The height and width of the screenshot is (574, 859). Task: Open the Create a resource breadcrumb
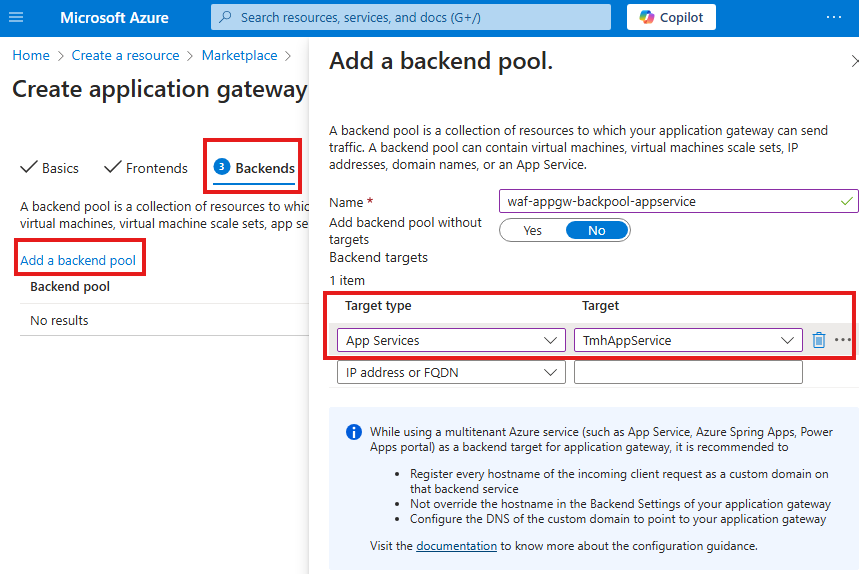(x=125, y=55)
